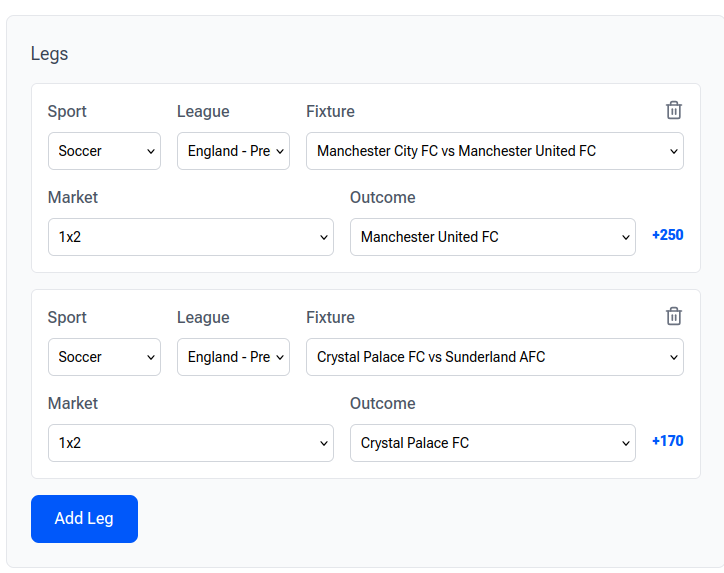Open the Crystal Palace FC outcome dropdown
Screen dimensions: 724x573
pos(492,443)
